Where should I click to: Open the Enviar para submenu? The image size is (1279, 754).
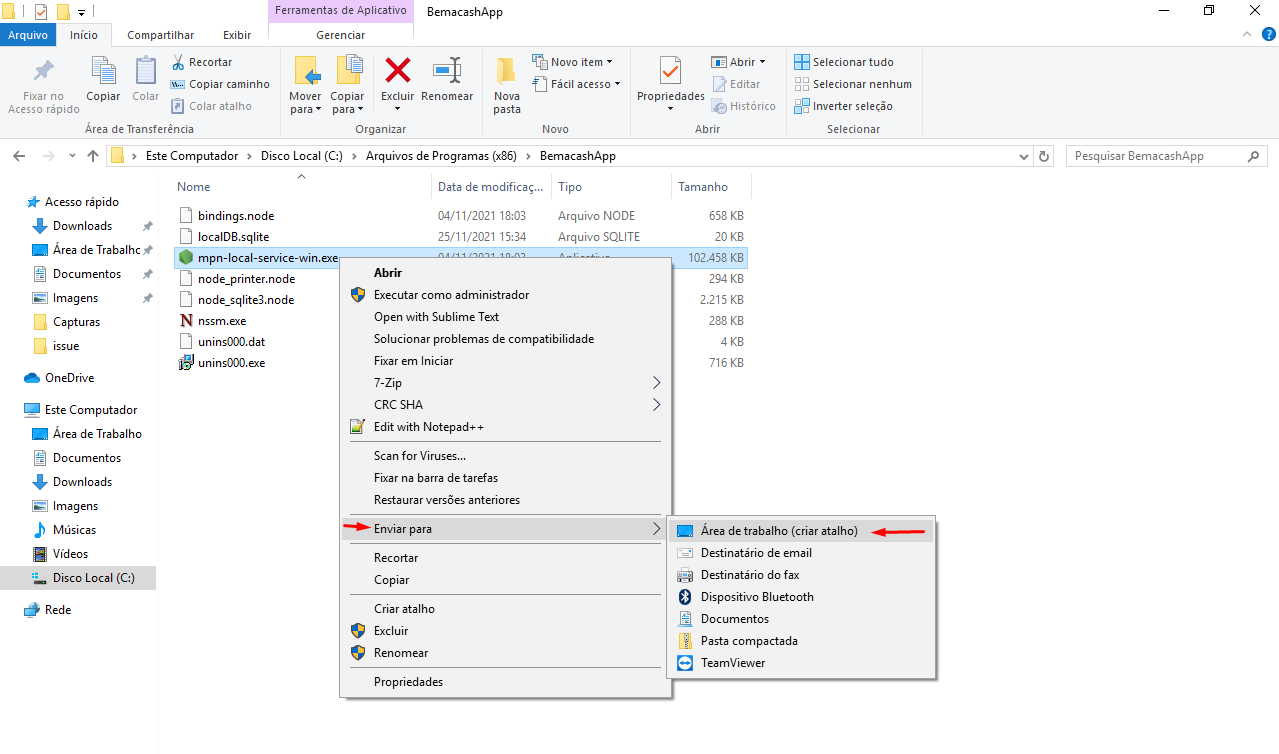point(505,529)
